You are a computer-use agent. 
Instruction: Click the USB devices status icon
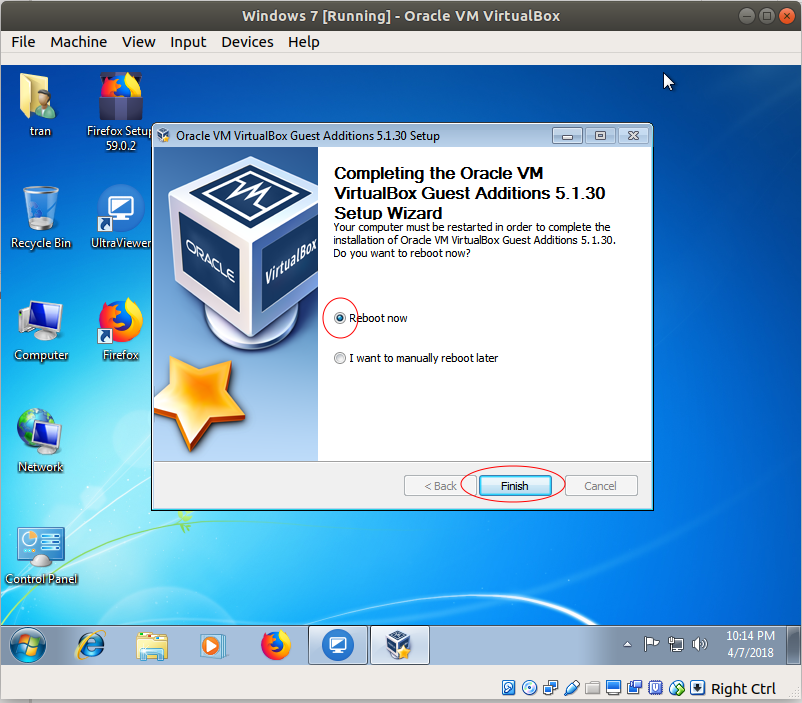click(x=571, y=688)
